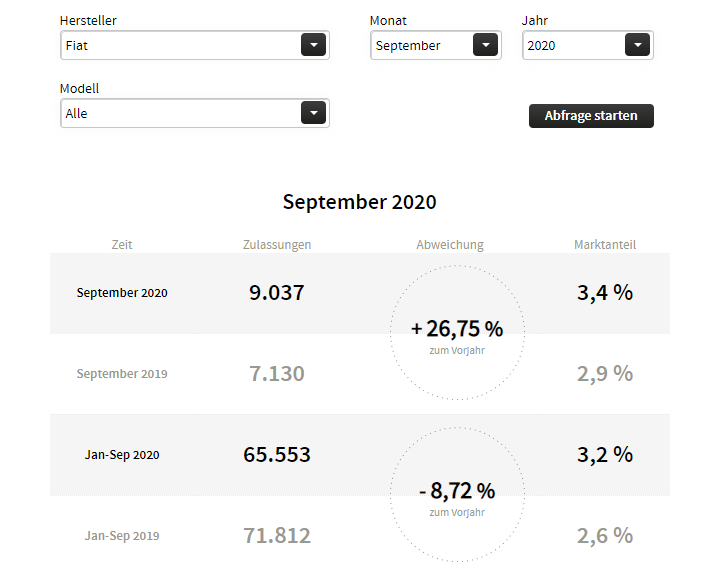Viewport: 716px width, 575px height.
Task: Click the Zeit column header
Action: click(122, 244)
